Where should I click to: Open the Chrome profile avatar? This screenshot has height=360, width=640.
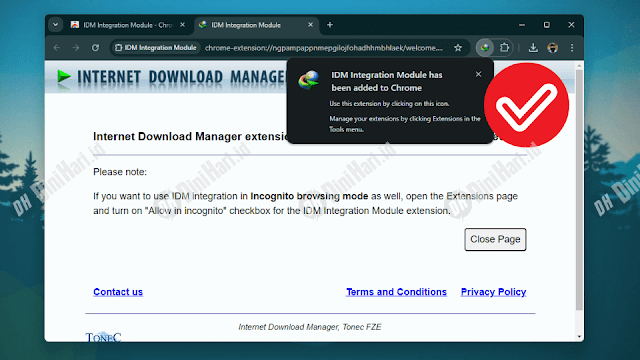click(x=553, y=48)
